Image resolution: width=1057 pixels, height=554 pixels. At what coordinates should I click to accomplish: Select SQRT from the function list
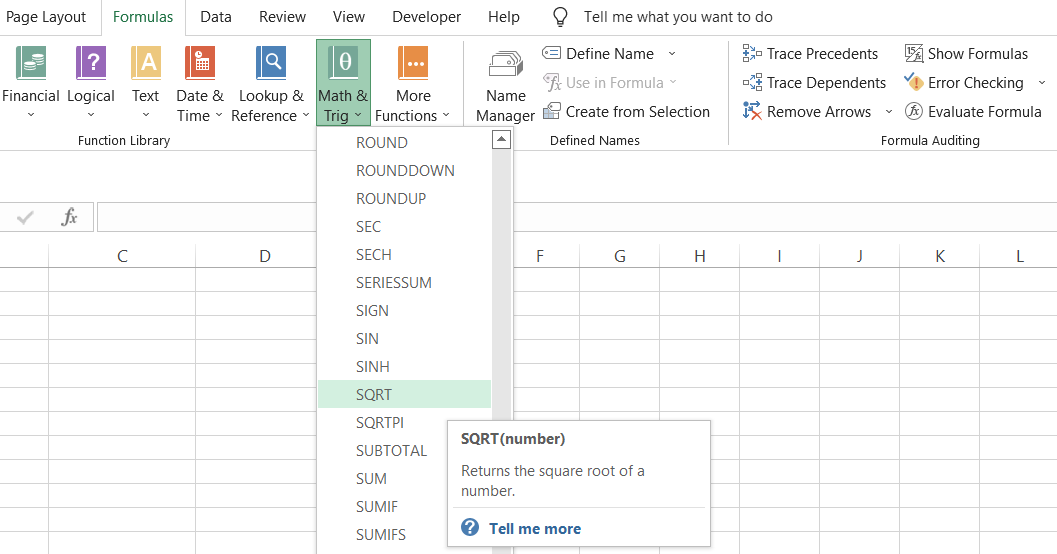pos(374,395)
